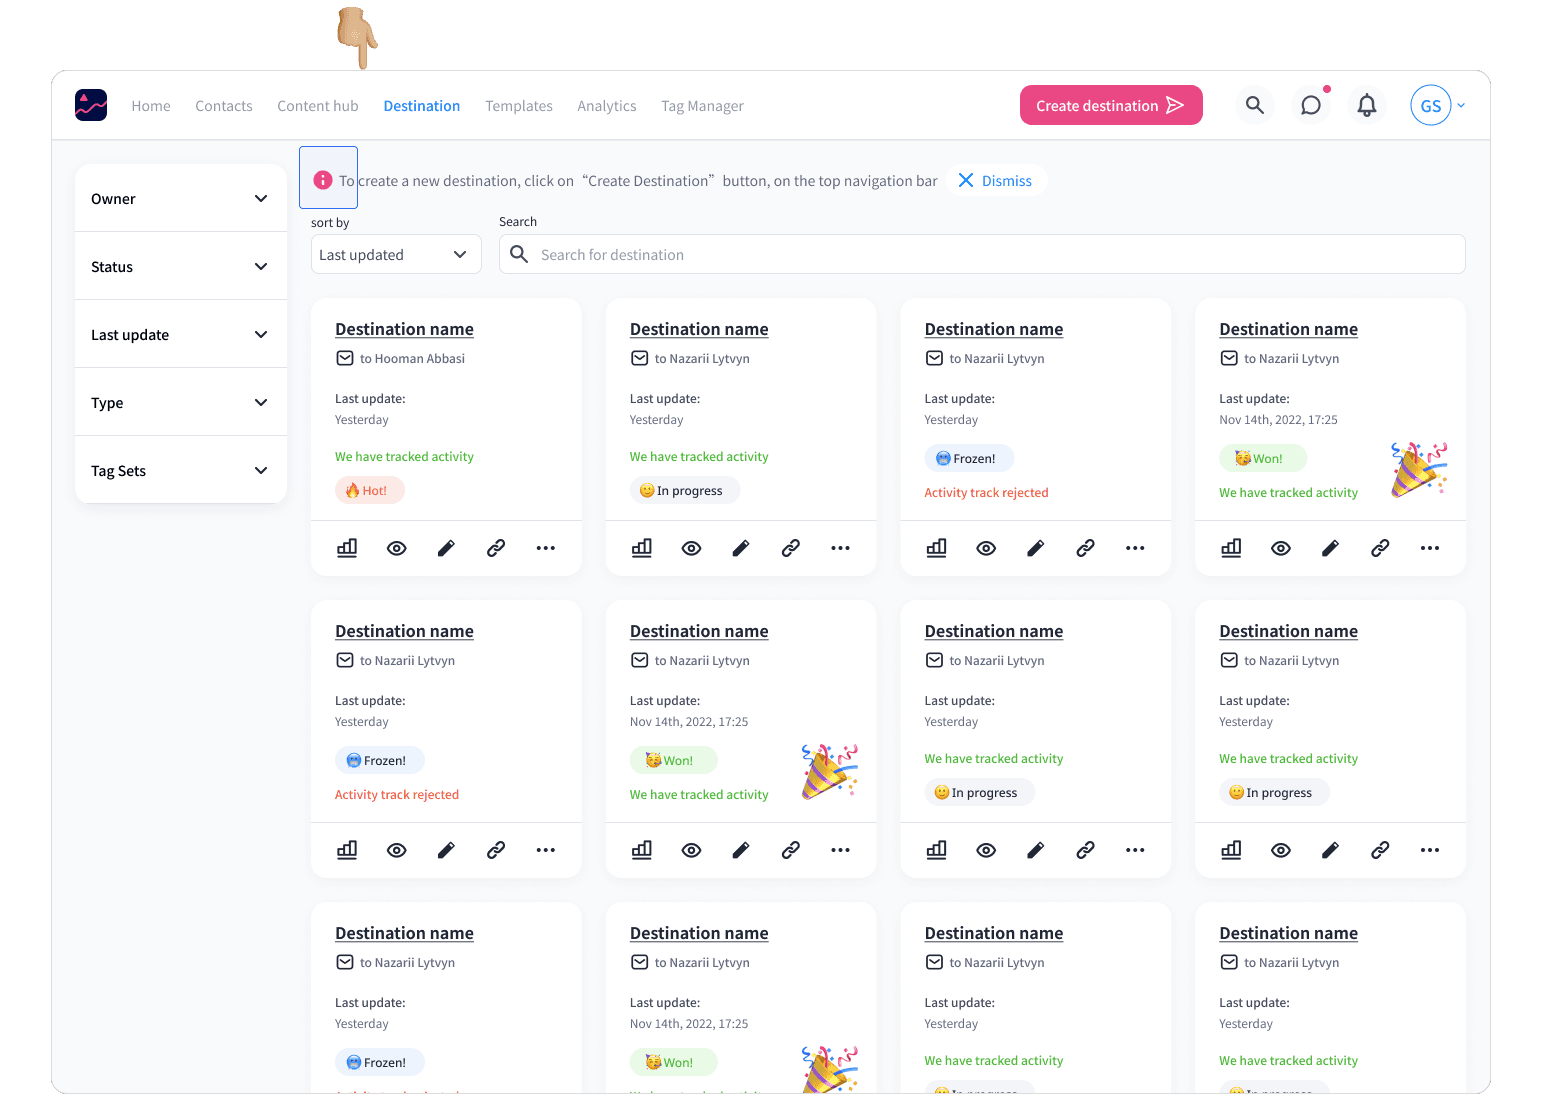Click 'Activity track rejected' on first-row card

point(986,492)
